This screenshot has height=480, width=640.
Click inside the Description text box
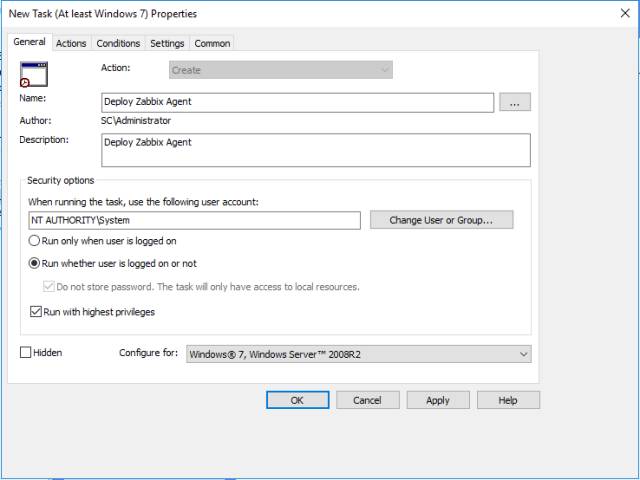click(316, 150)
